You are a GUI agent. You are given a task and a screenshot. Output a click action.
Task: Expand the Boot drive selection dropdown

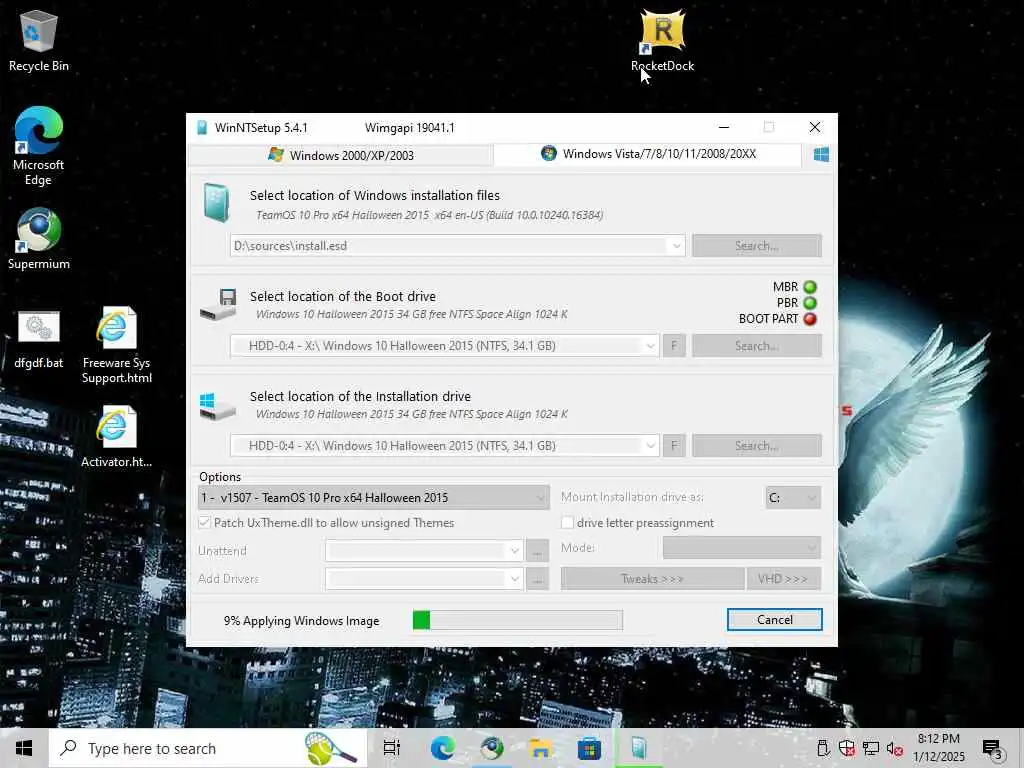tap(650, 346)
